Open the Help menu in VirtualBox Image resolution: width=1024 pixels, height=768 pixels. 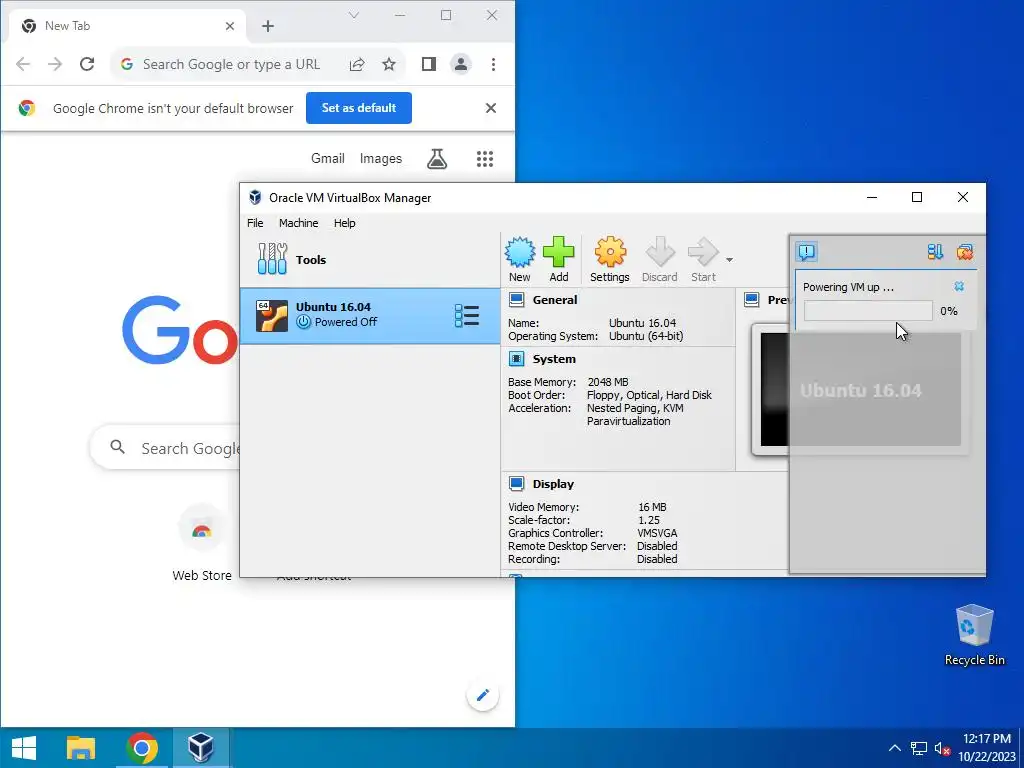pyautogui.click(x=344, y=223)
